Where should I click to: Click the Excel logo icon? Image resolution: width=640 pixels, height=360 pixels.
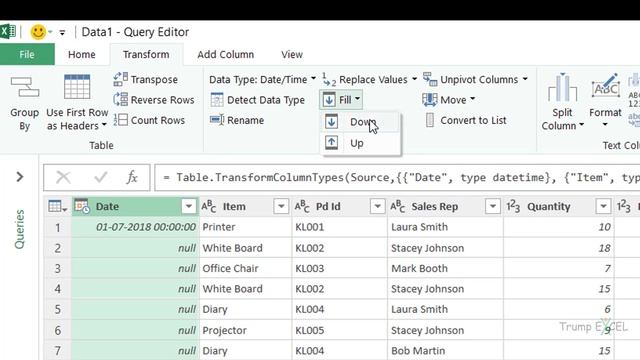8,32
